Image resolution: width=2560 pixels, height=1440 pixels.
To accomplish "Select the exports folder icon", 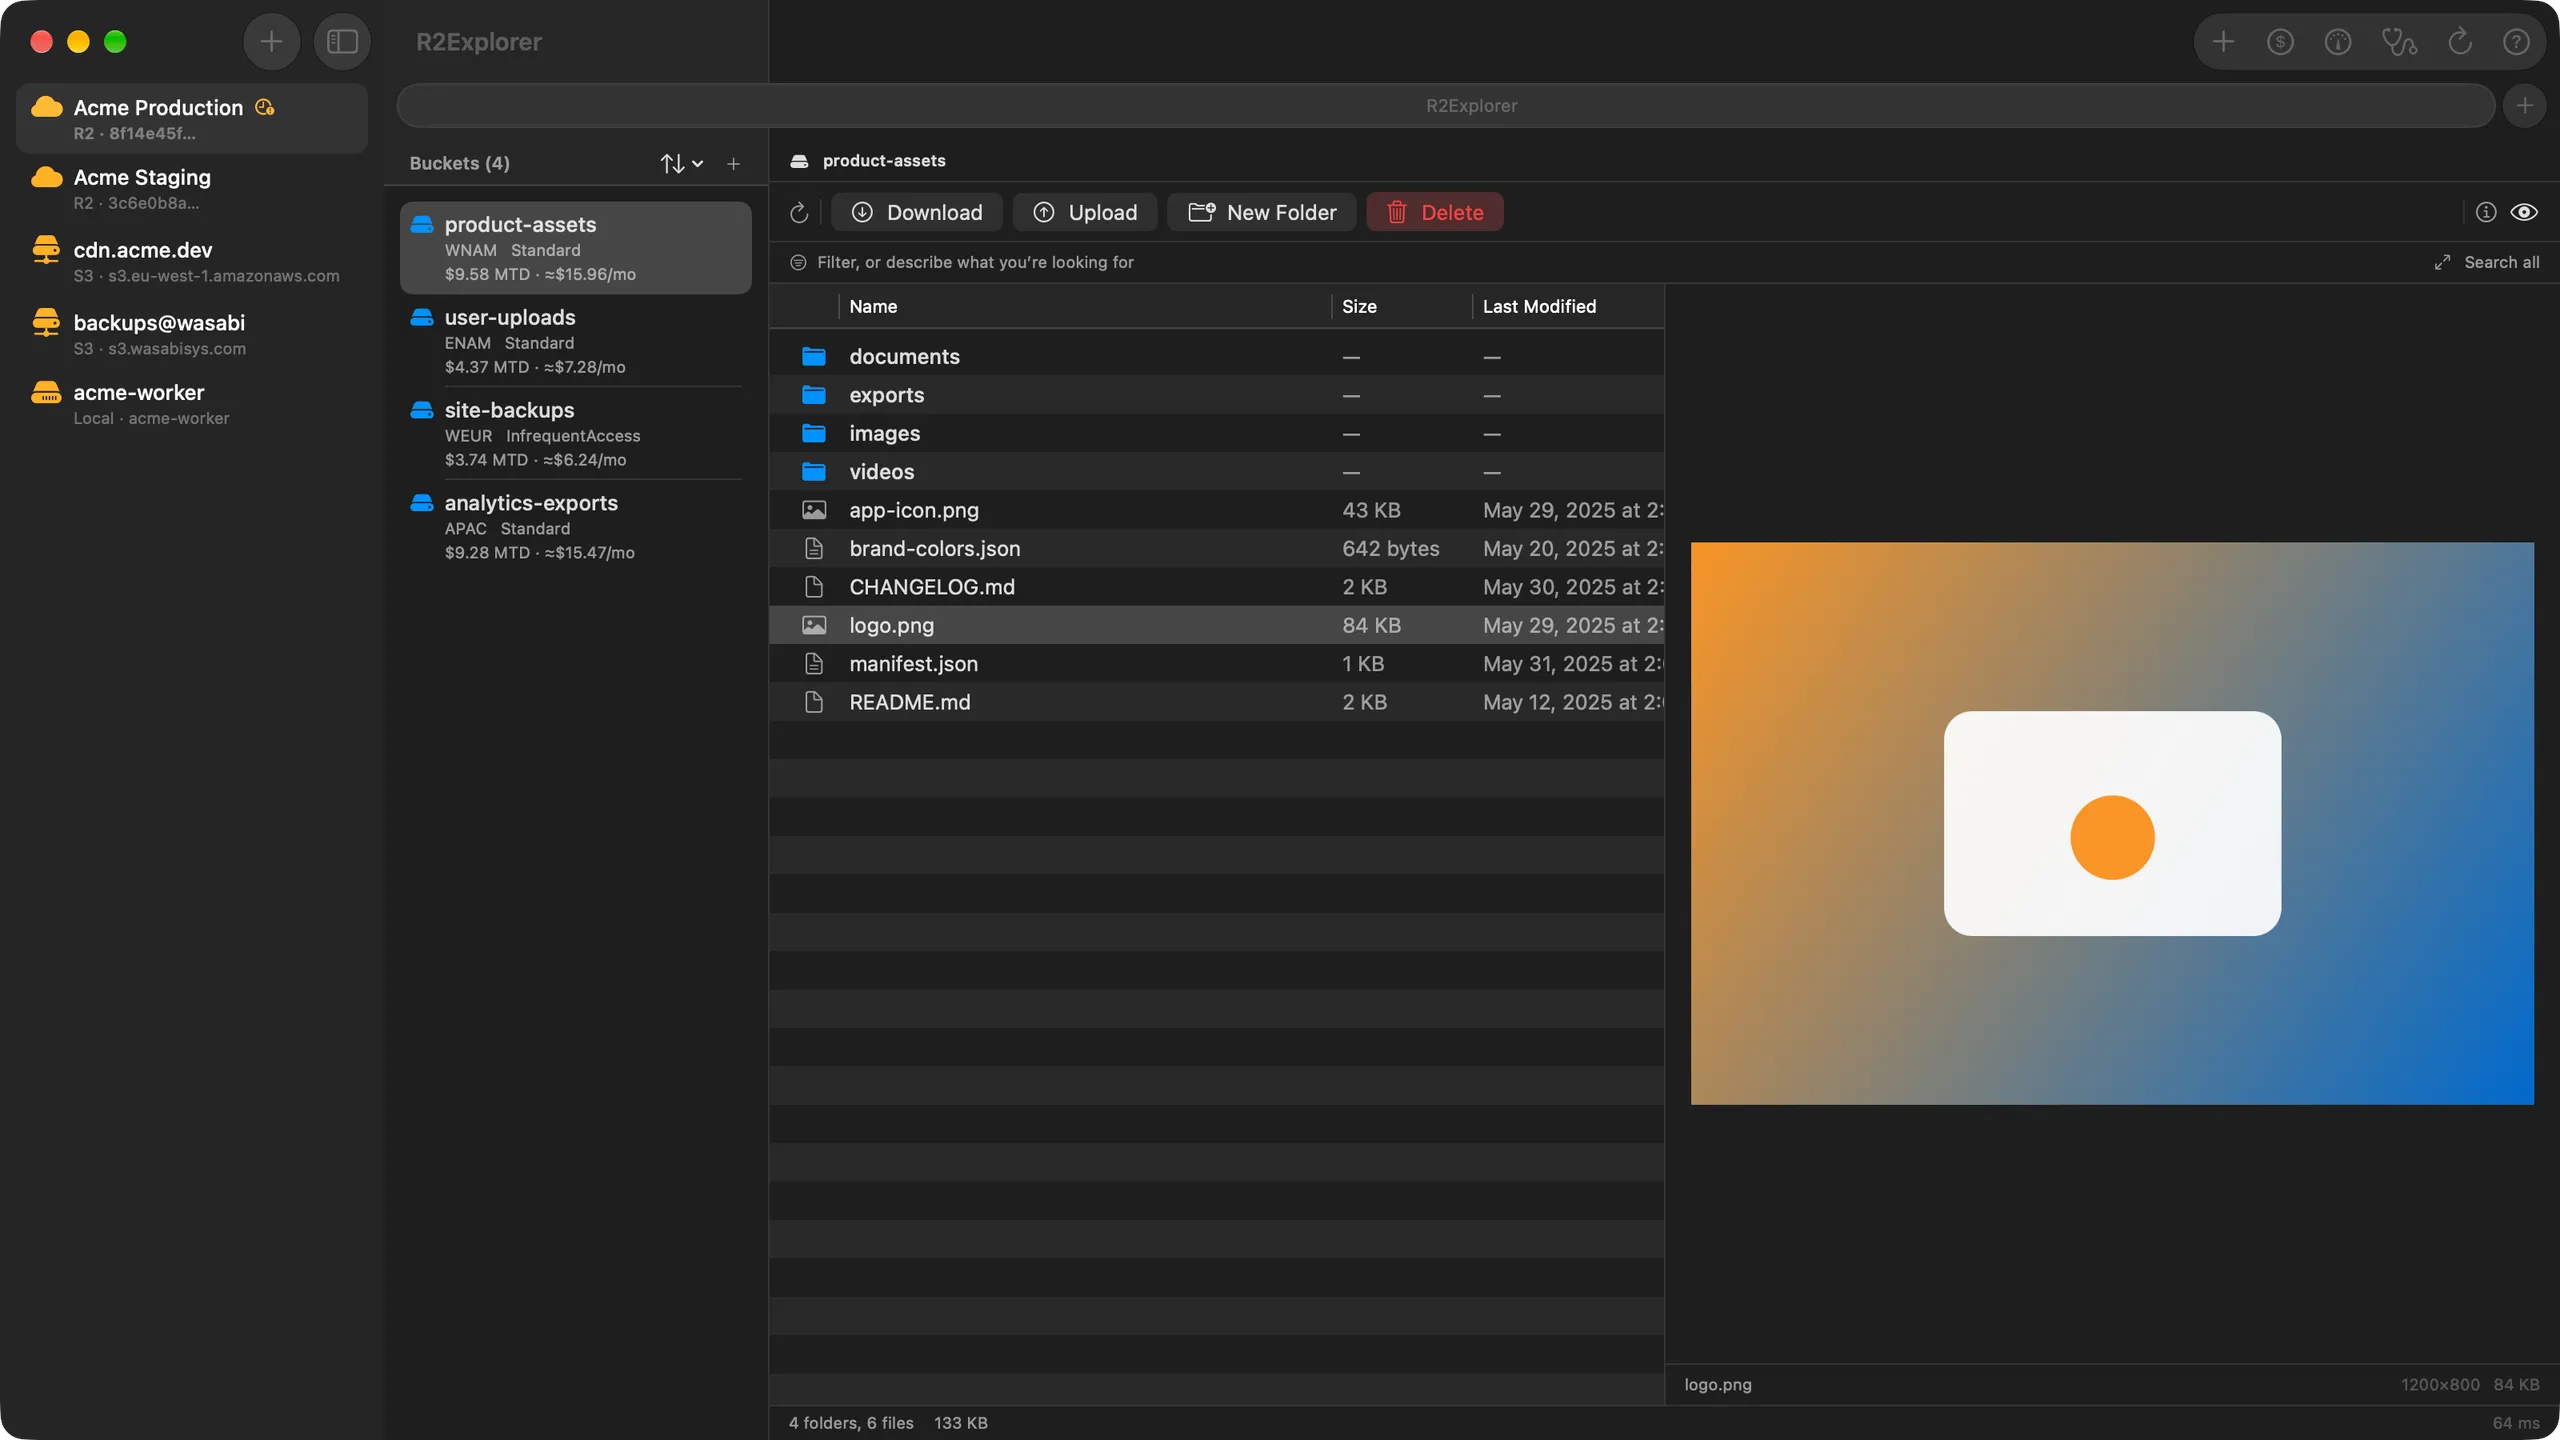I will (x=814, y=395).
